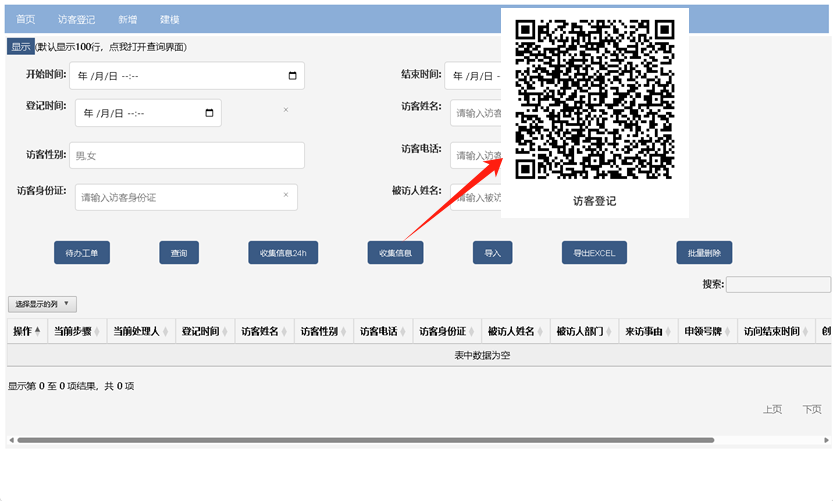
Task: Click the 访客电话 input field
Action: click(476, 155)
